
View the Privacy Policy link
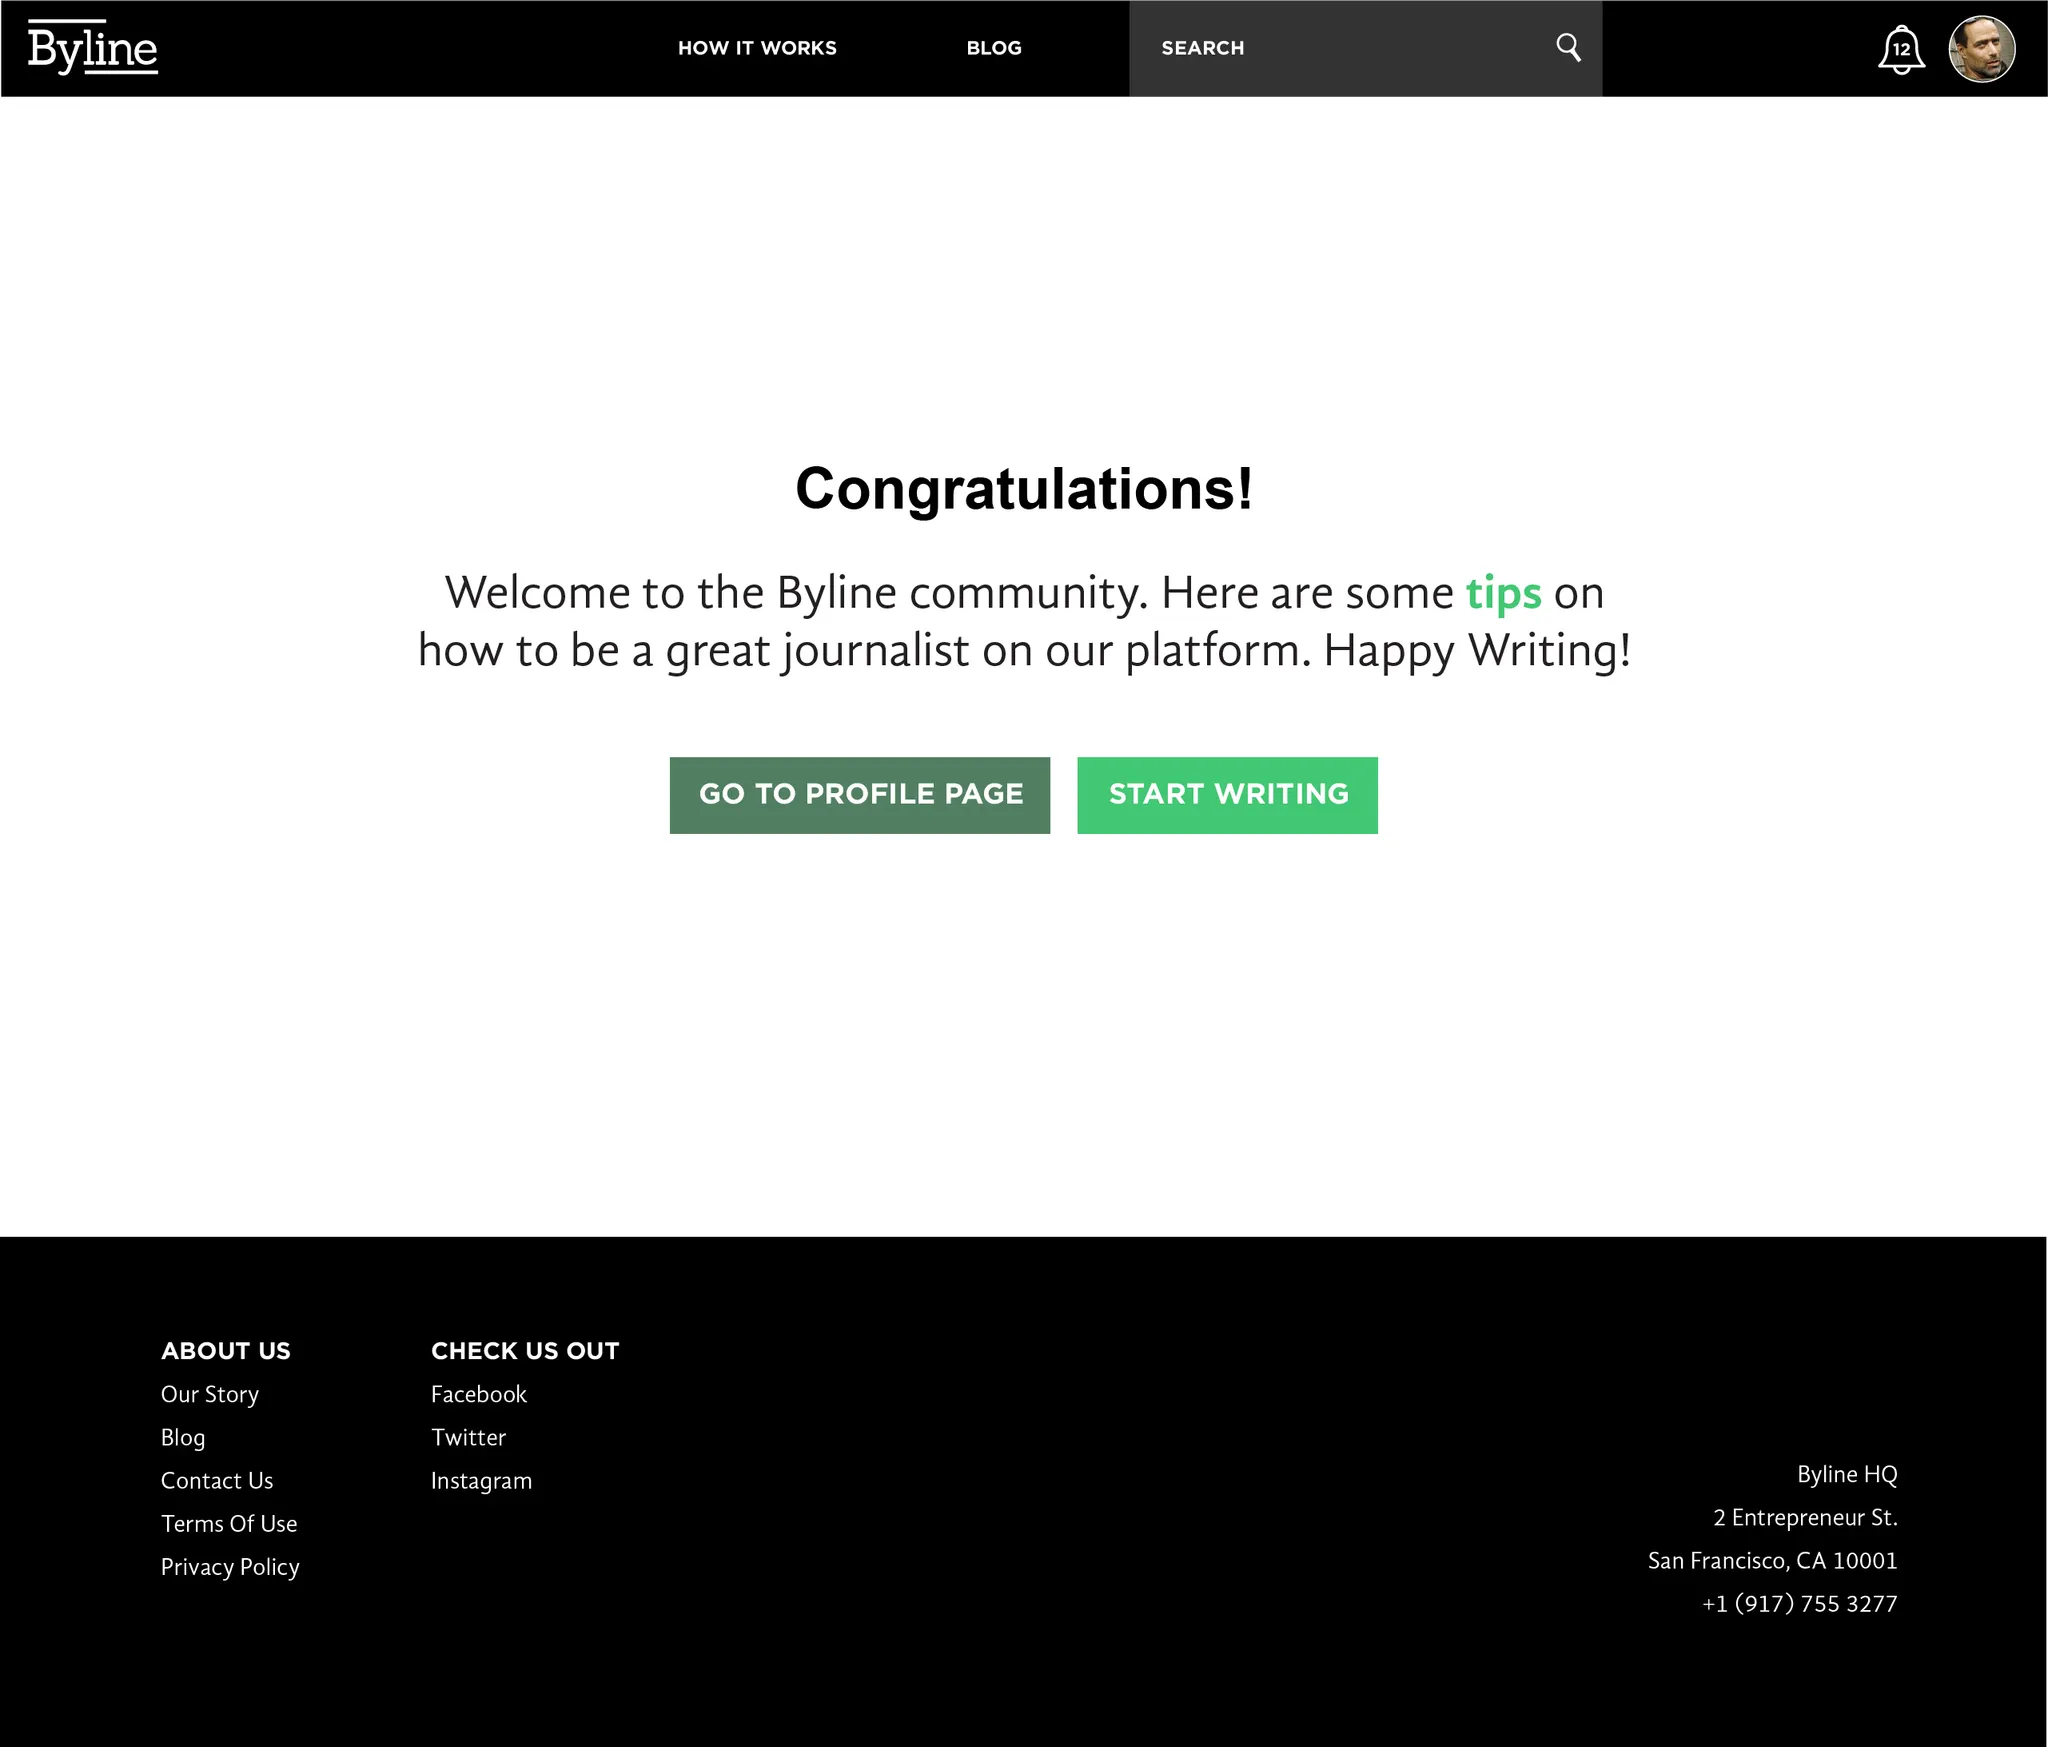(x=230, y=1567)
